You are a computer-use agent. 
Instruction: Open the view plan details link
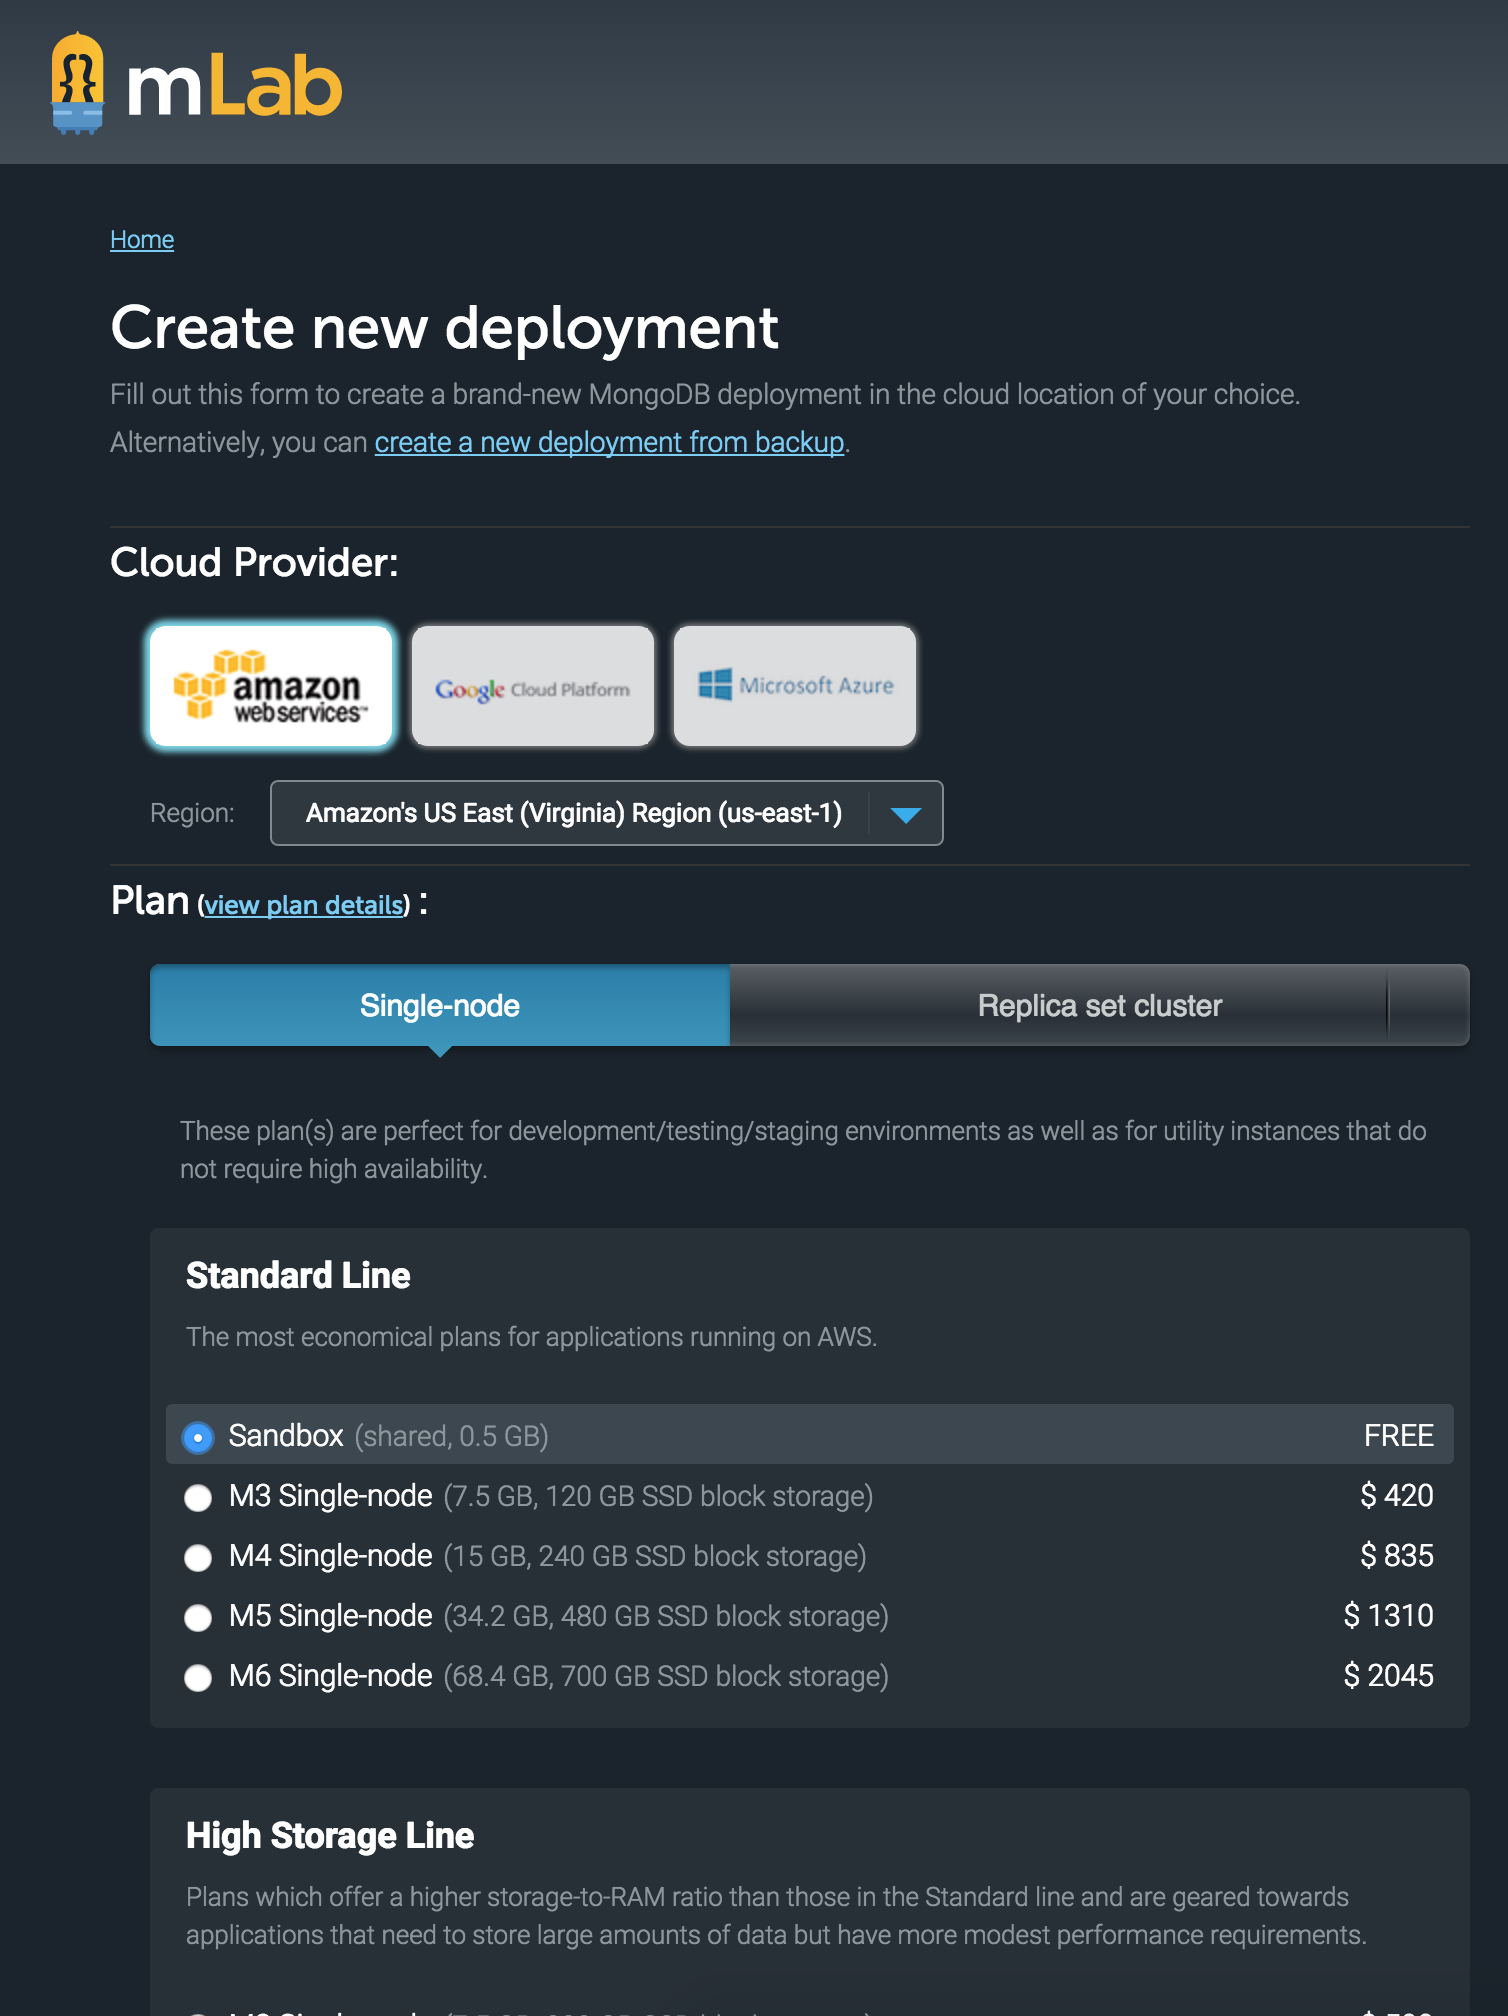pos(304,905)
